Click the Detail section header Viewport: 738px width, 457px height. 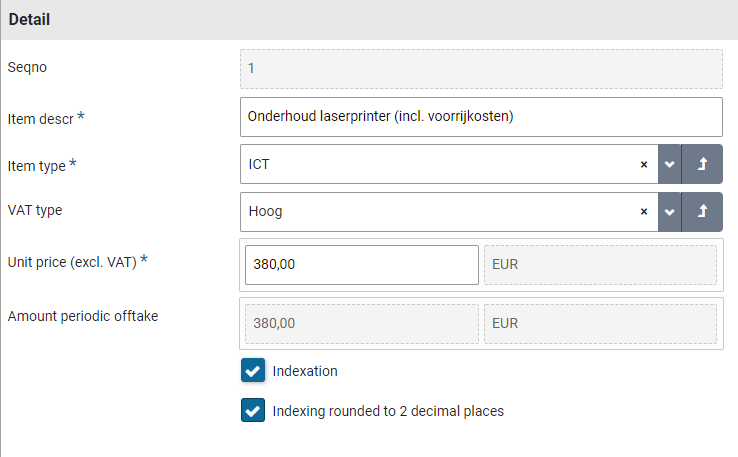30,19
